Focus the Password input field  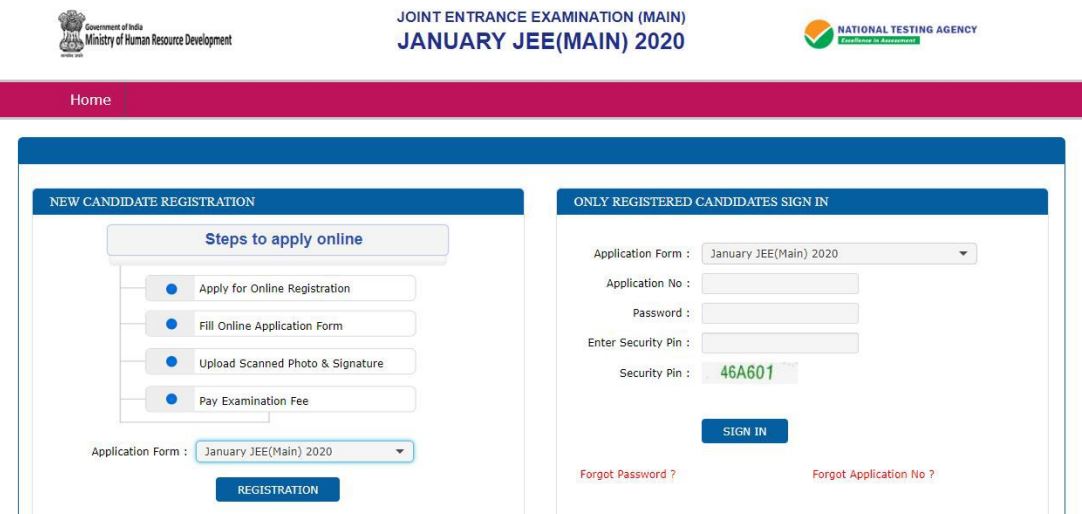point(780,314)
